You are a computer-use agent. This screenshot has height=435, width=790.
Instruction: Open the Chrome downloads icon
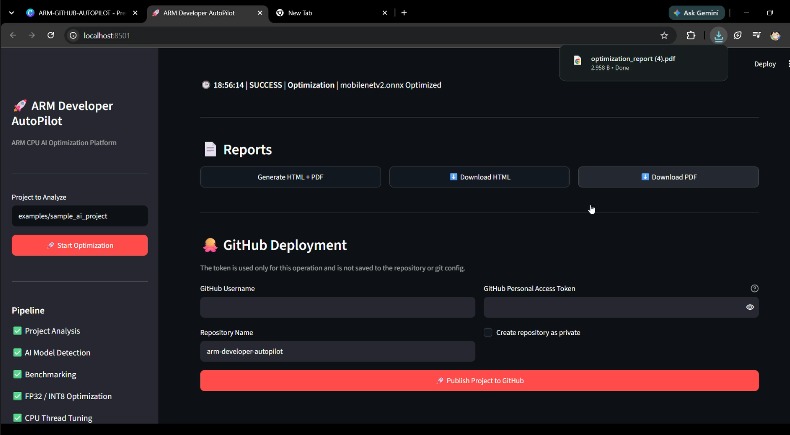point(718,35)
